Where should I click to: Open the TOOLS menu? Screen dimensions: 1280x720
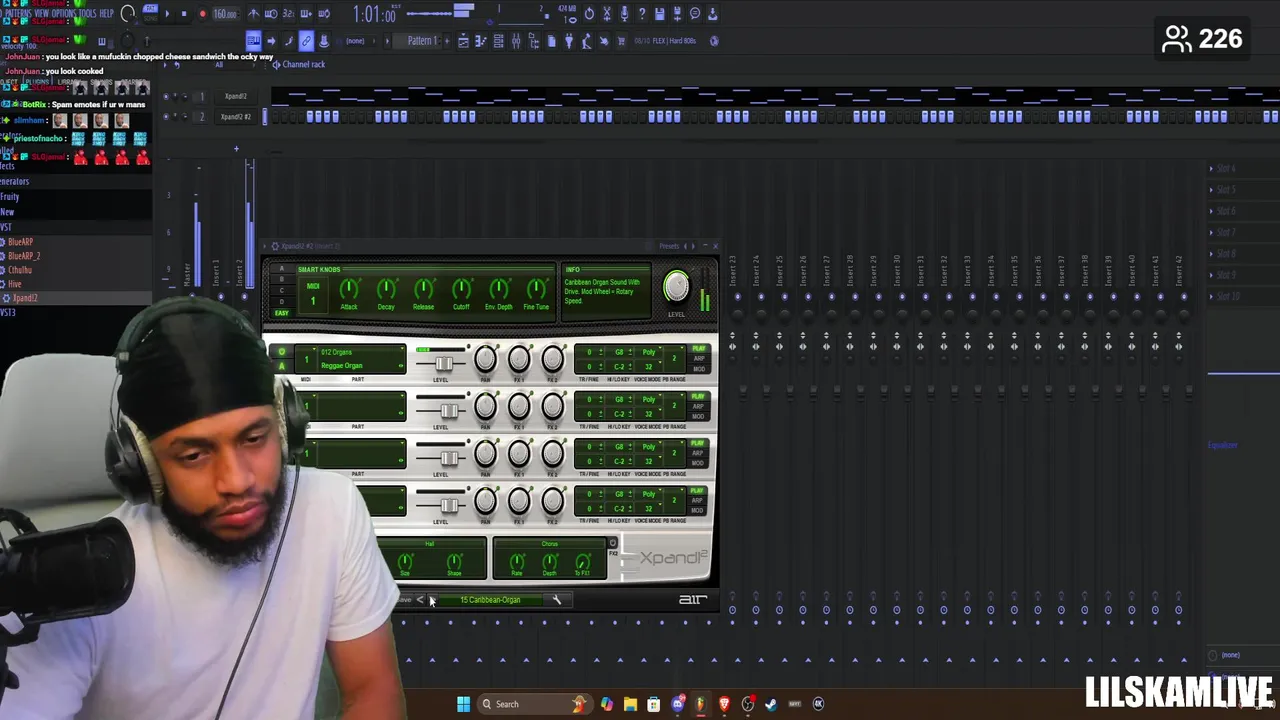(x=87, y=13)
